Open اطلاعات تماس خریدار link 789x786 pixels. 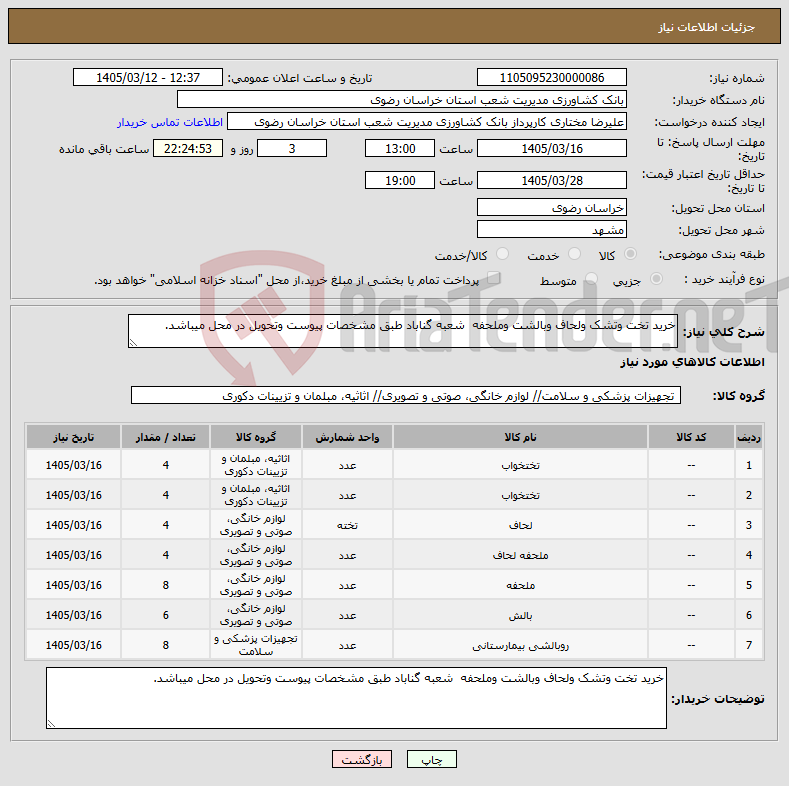pyautogui.click(x=170, y=122)
